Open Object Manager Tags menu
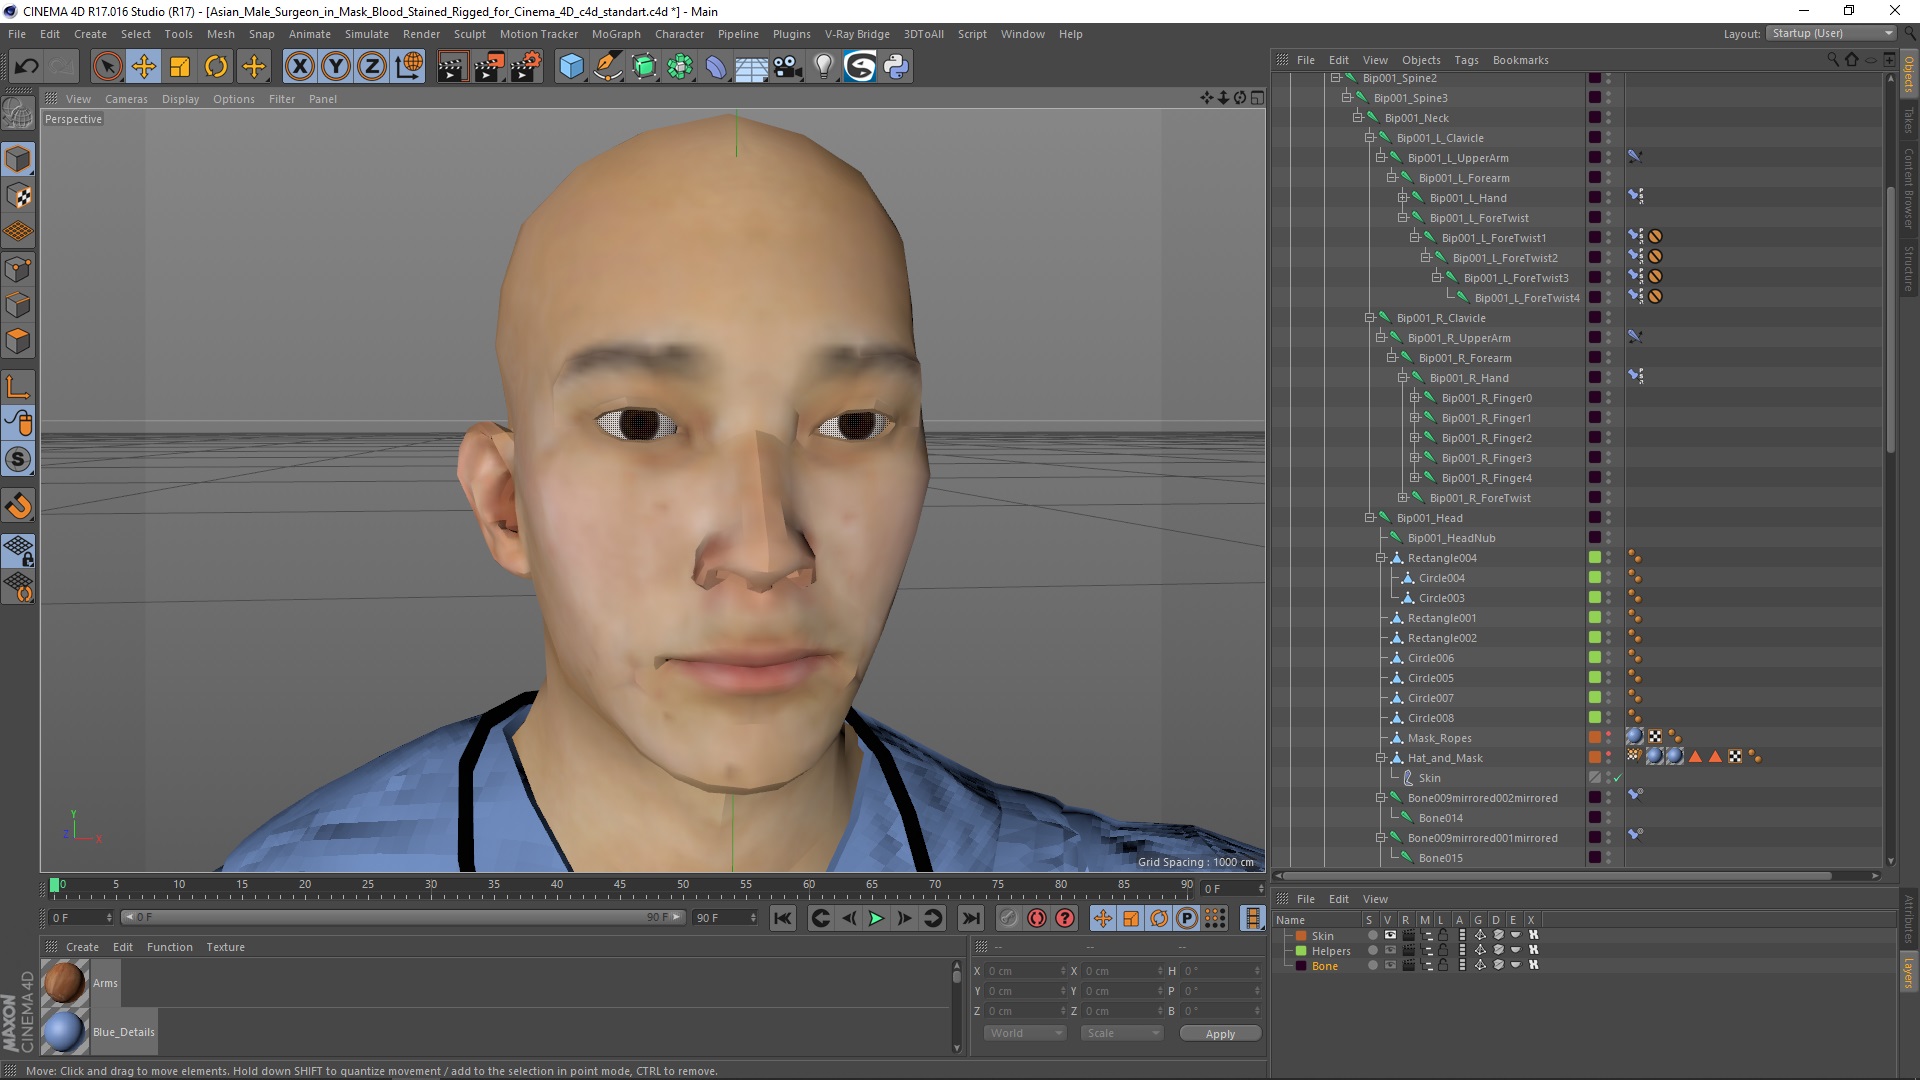Screen dimensions: 1920x1080 (1466, 60)
